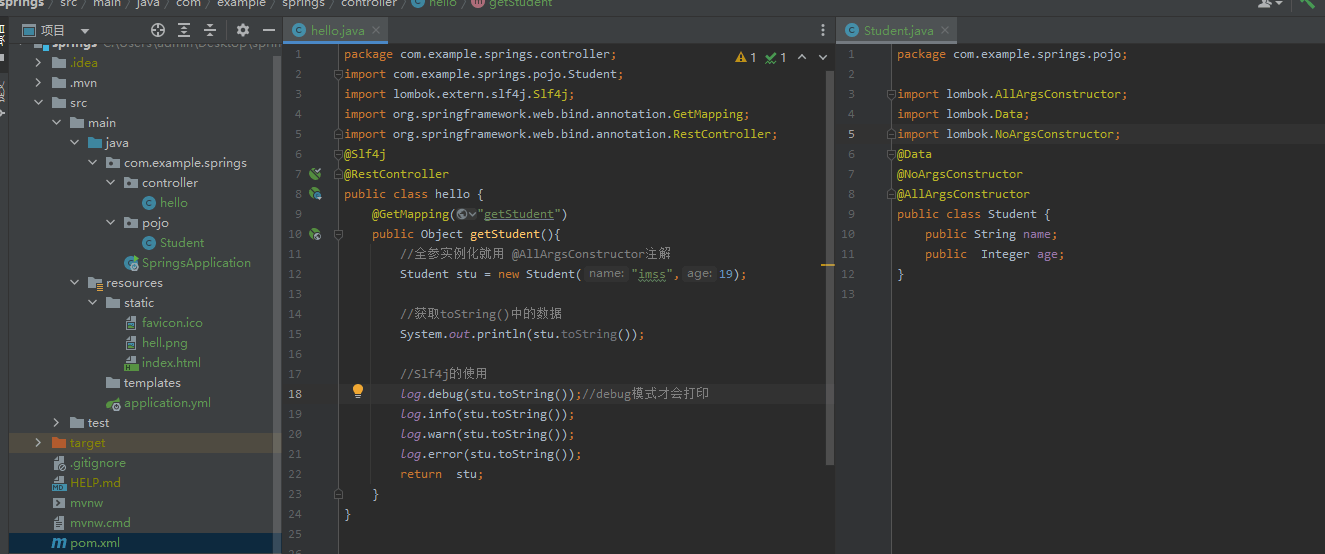Expand the test folder
The height and width of the screenshot is (554, 1325).
[x=57, y=423]
